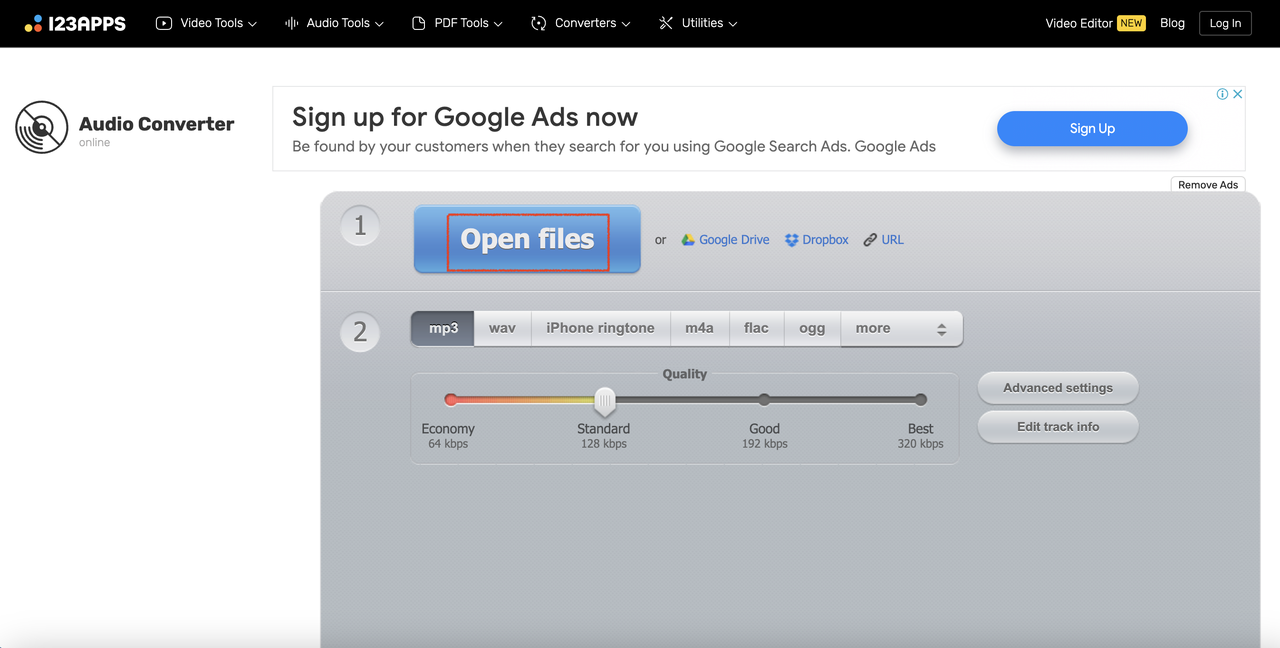1280x648 pixels.
Task: Click the 123APPS logo icon
Action: (34, 23)
